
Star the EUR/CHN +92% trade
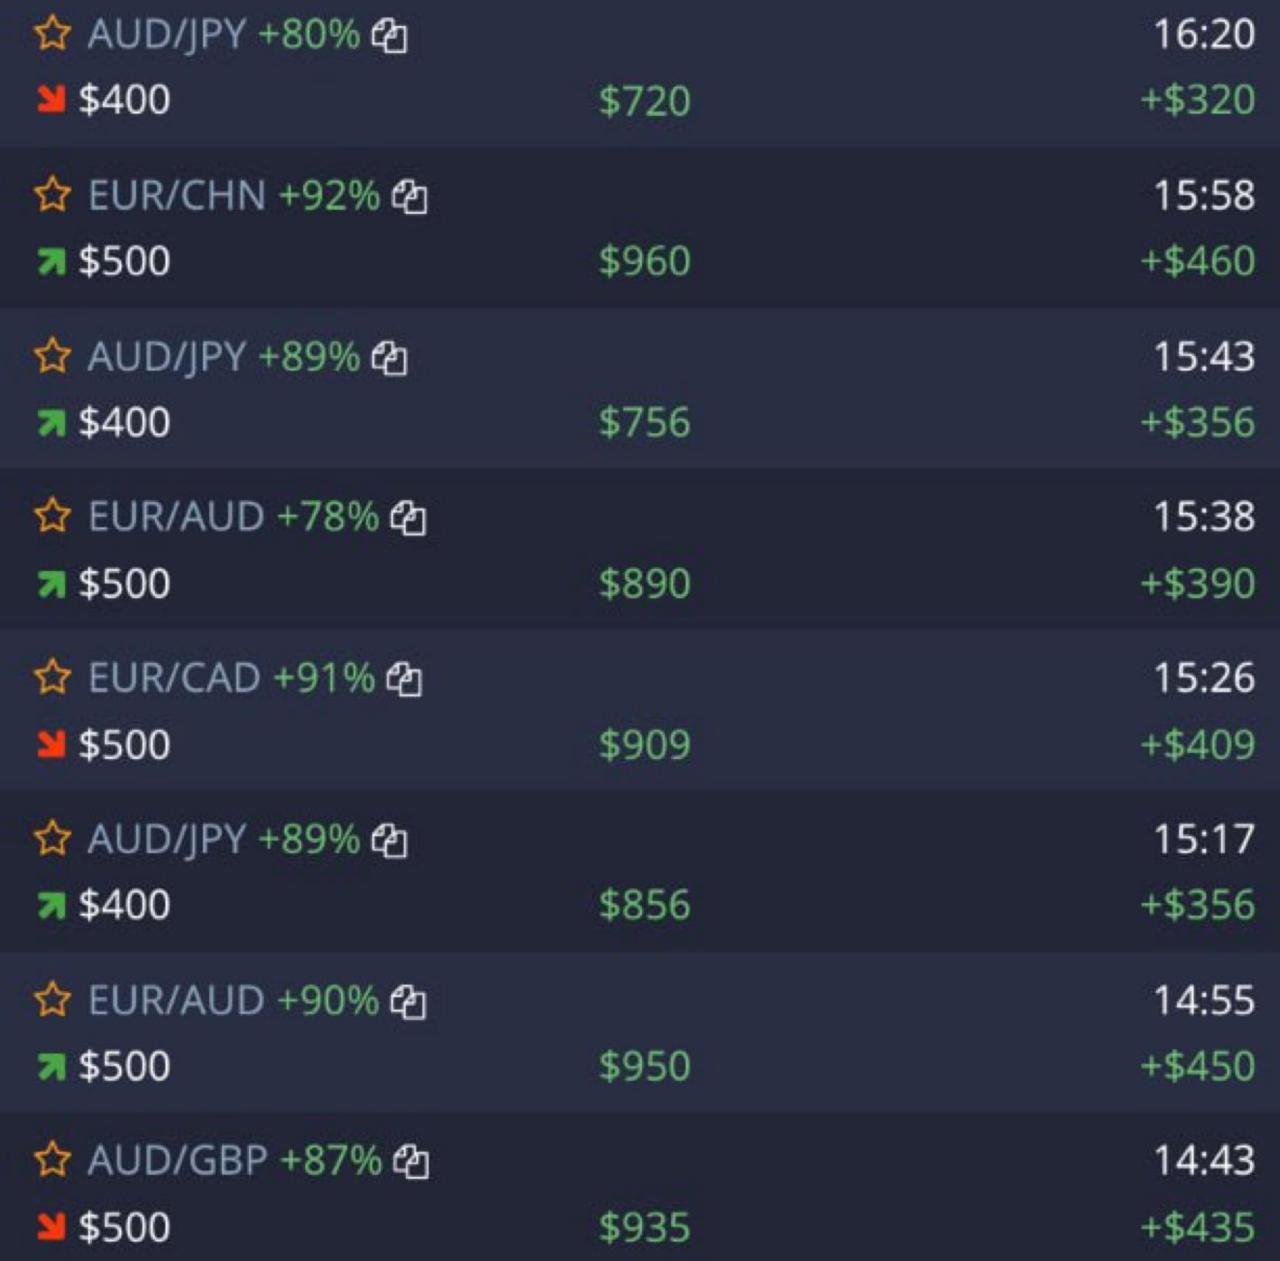52,194
